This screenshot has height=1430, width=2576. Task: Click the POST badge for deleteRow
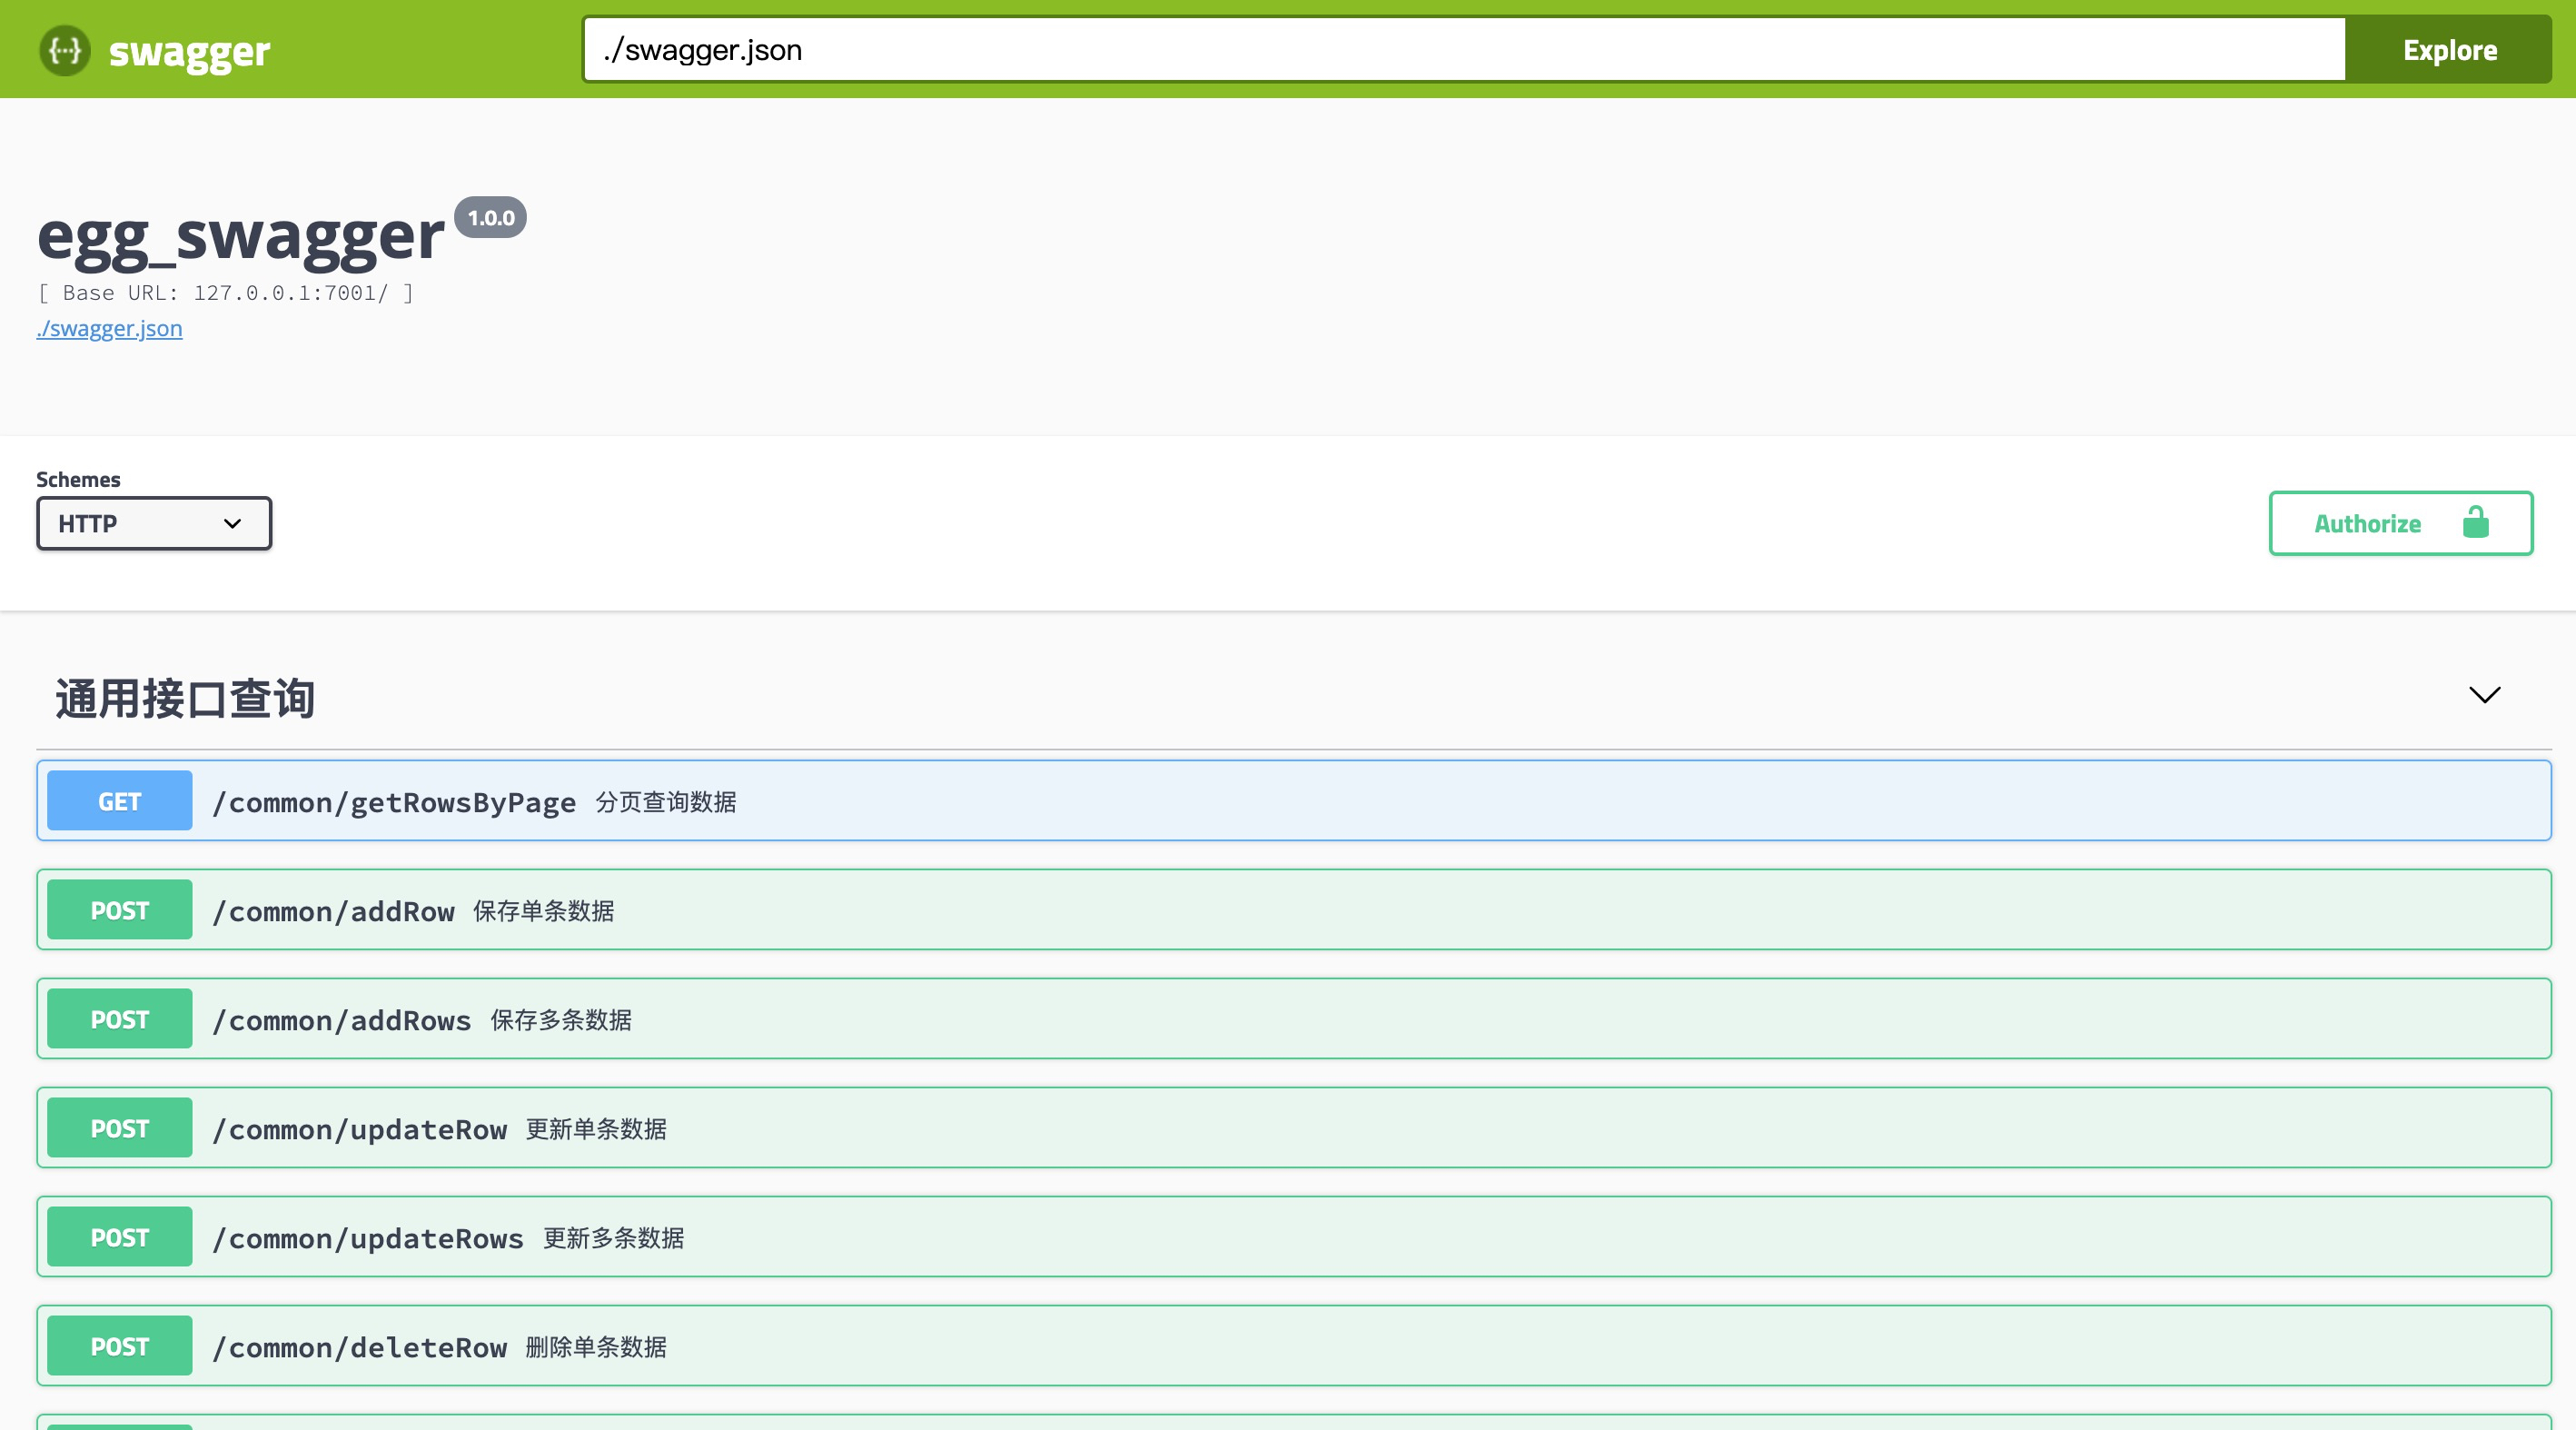click(119, 1346)
